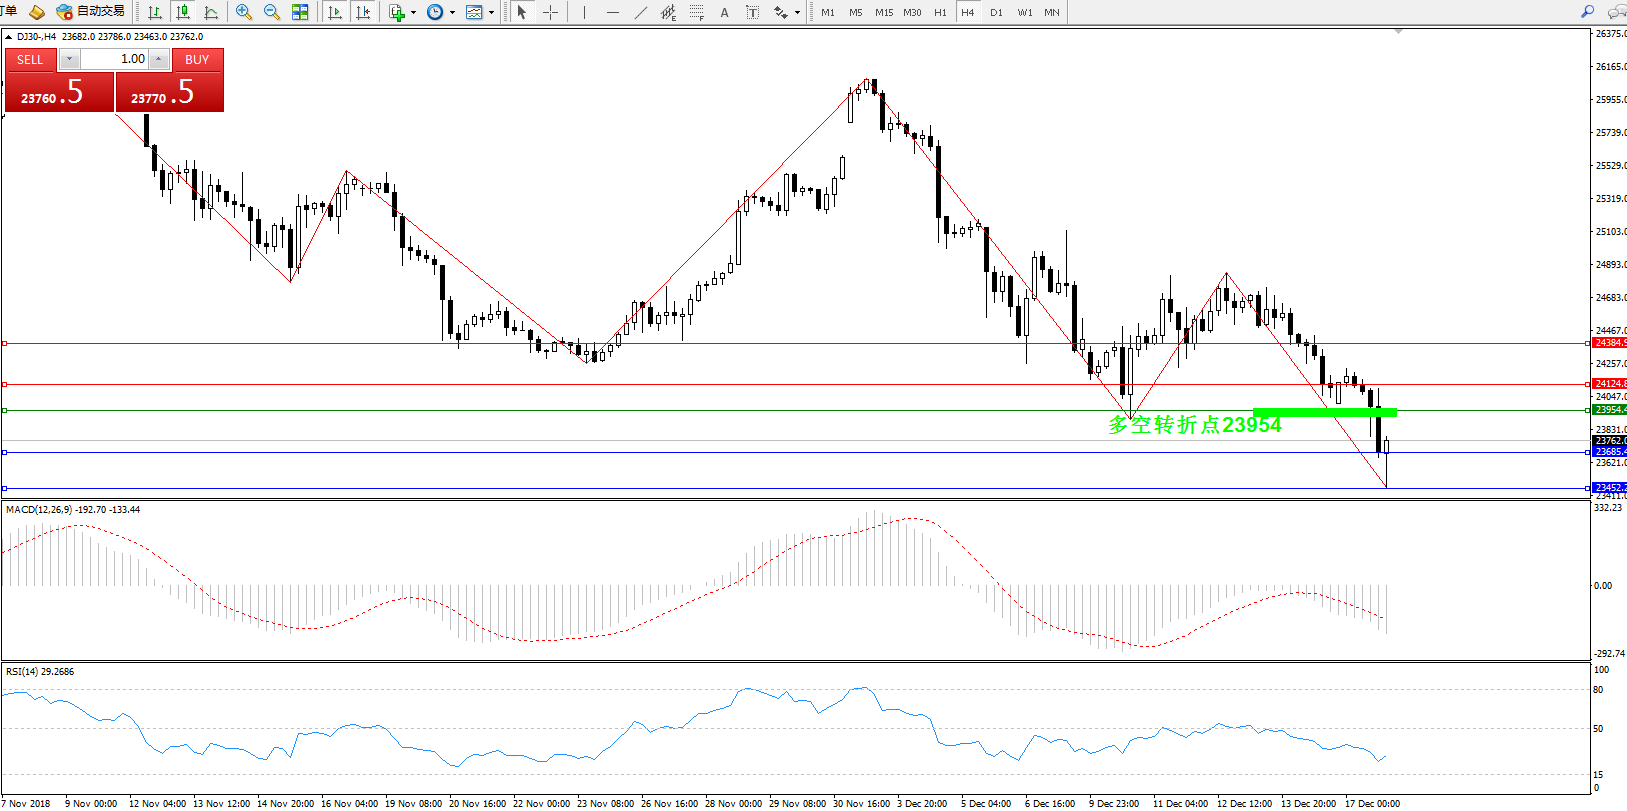
Task: Open the periodicity clock dropdown arrow
Action: point(452,13)
